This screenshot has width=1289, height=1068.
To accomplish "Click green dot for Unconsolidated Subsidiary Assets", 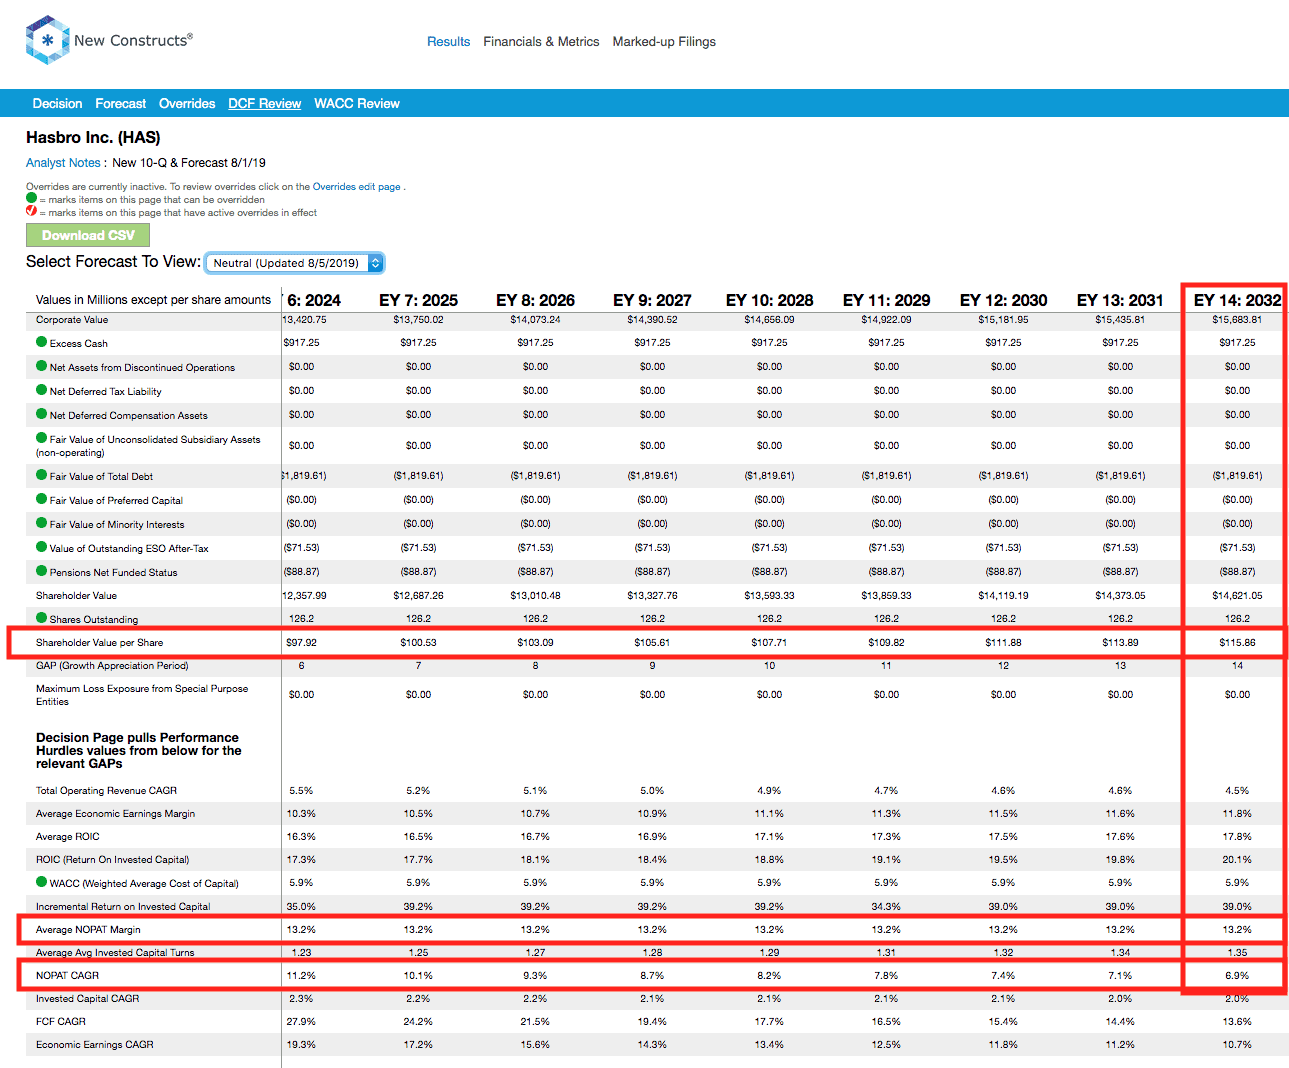I will tap(42, 438).
